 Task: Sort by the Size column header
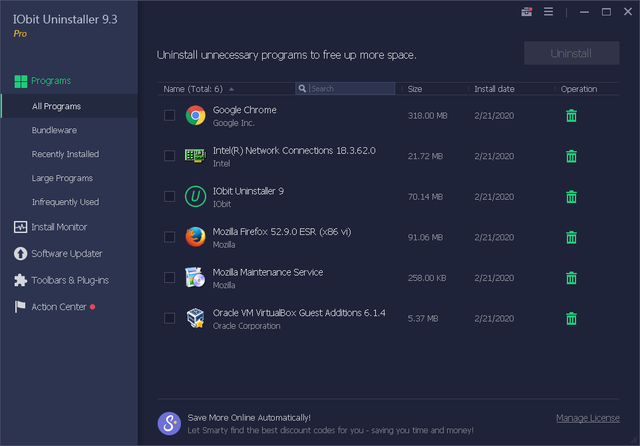click(415, 89)
